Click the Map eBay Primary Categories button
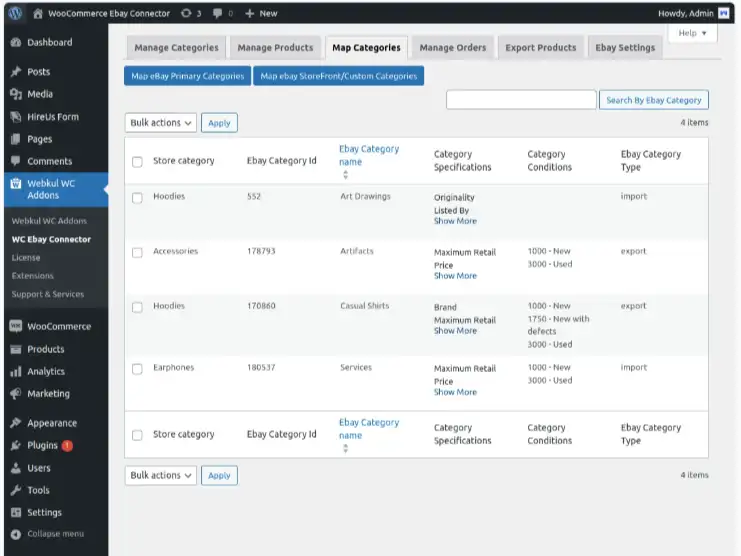The height and width of the screenshot is (556, 741). (187, 76)
